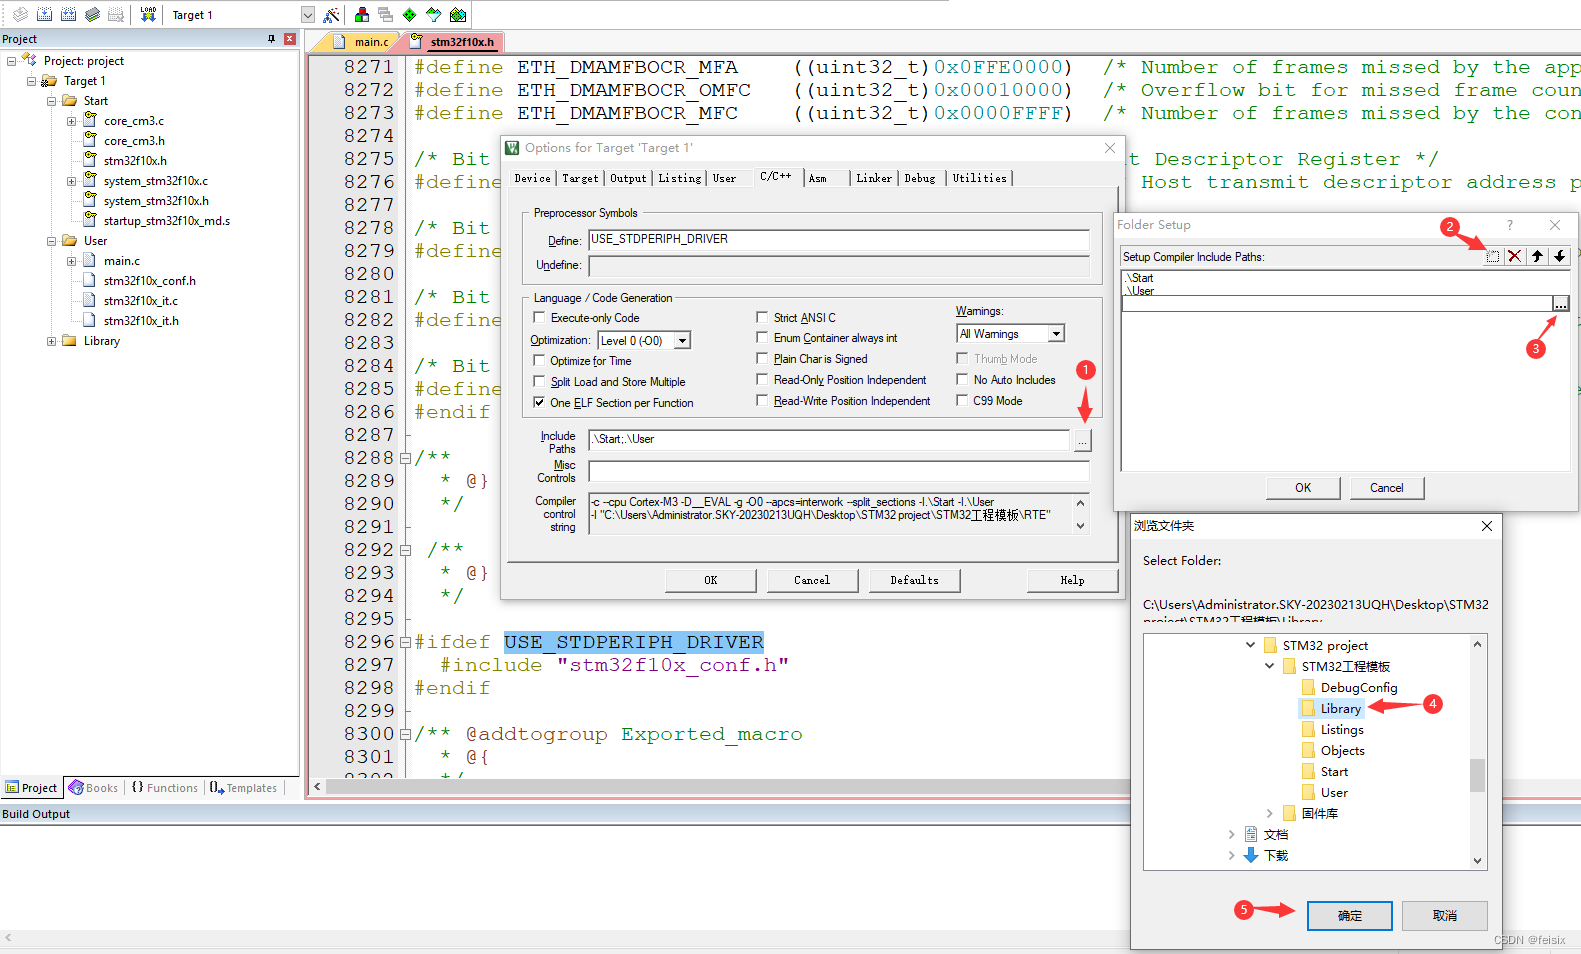Viewport: 1581px width, 954px height.
Task: Click the Include Paths browse button
Action: point(1082,440)
